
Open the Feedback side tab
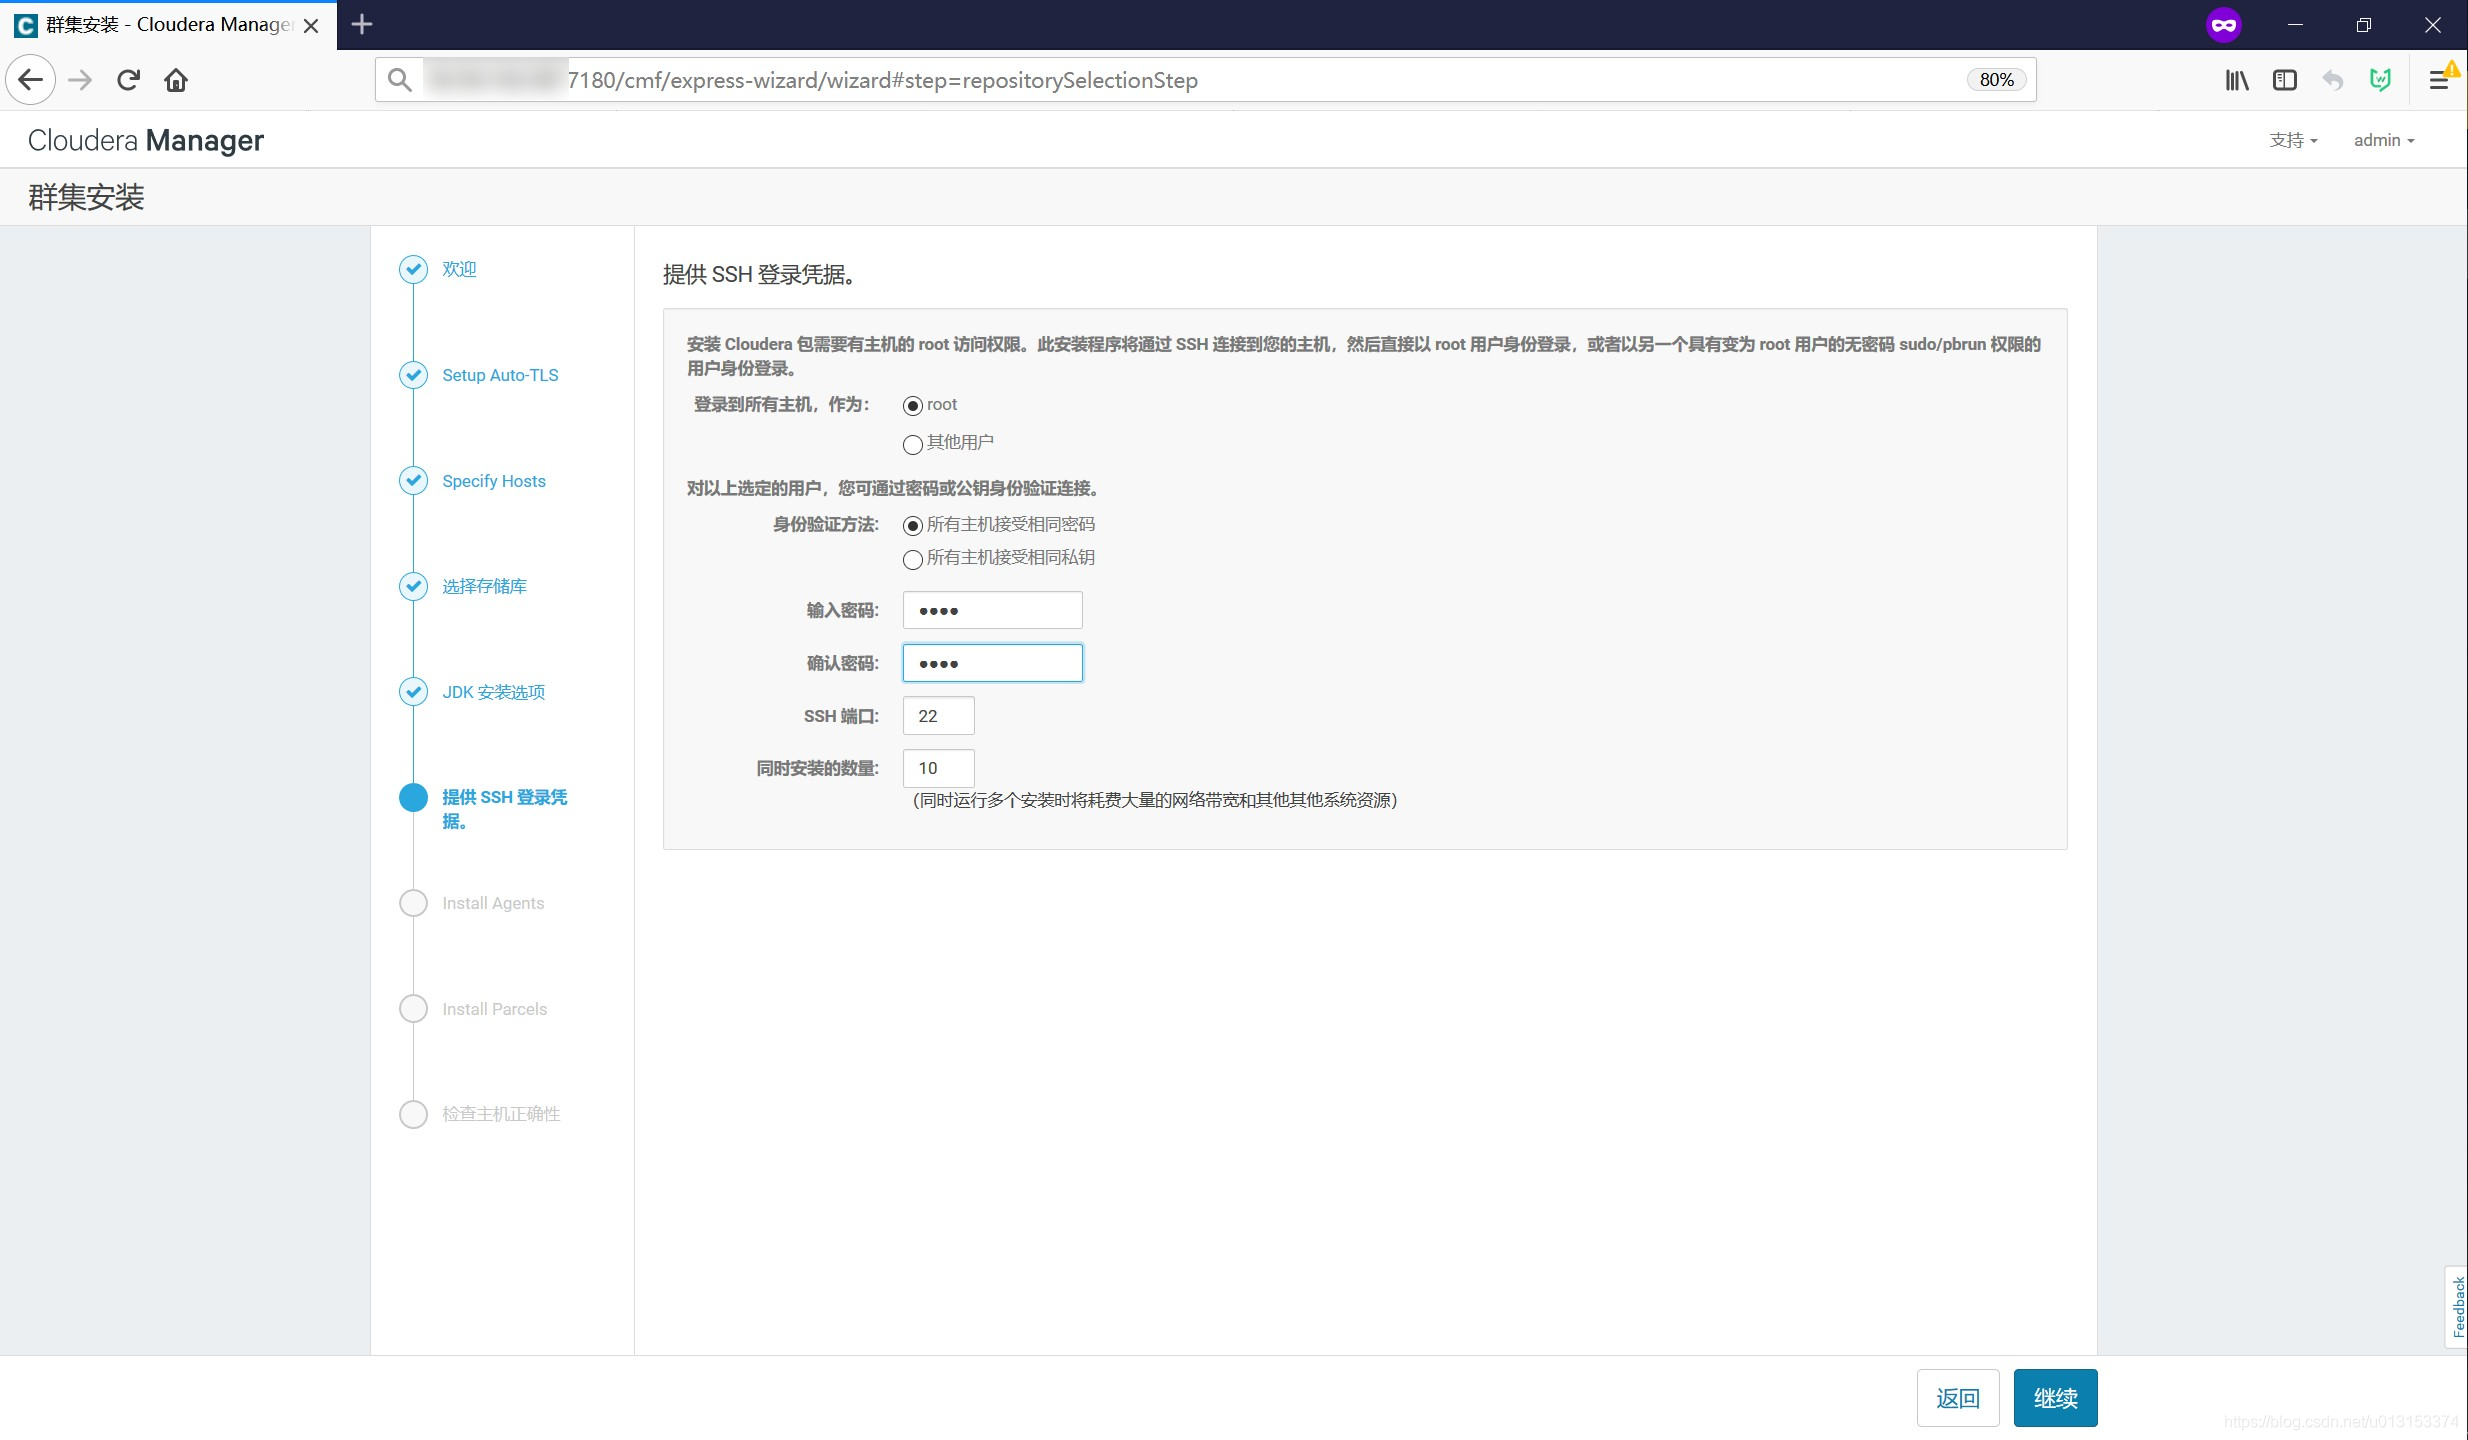click(x=2457, y=1306)
